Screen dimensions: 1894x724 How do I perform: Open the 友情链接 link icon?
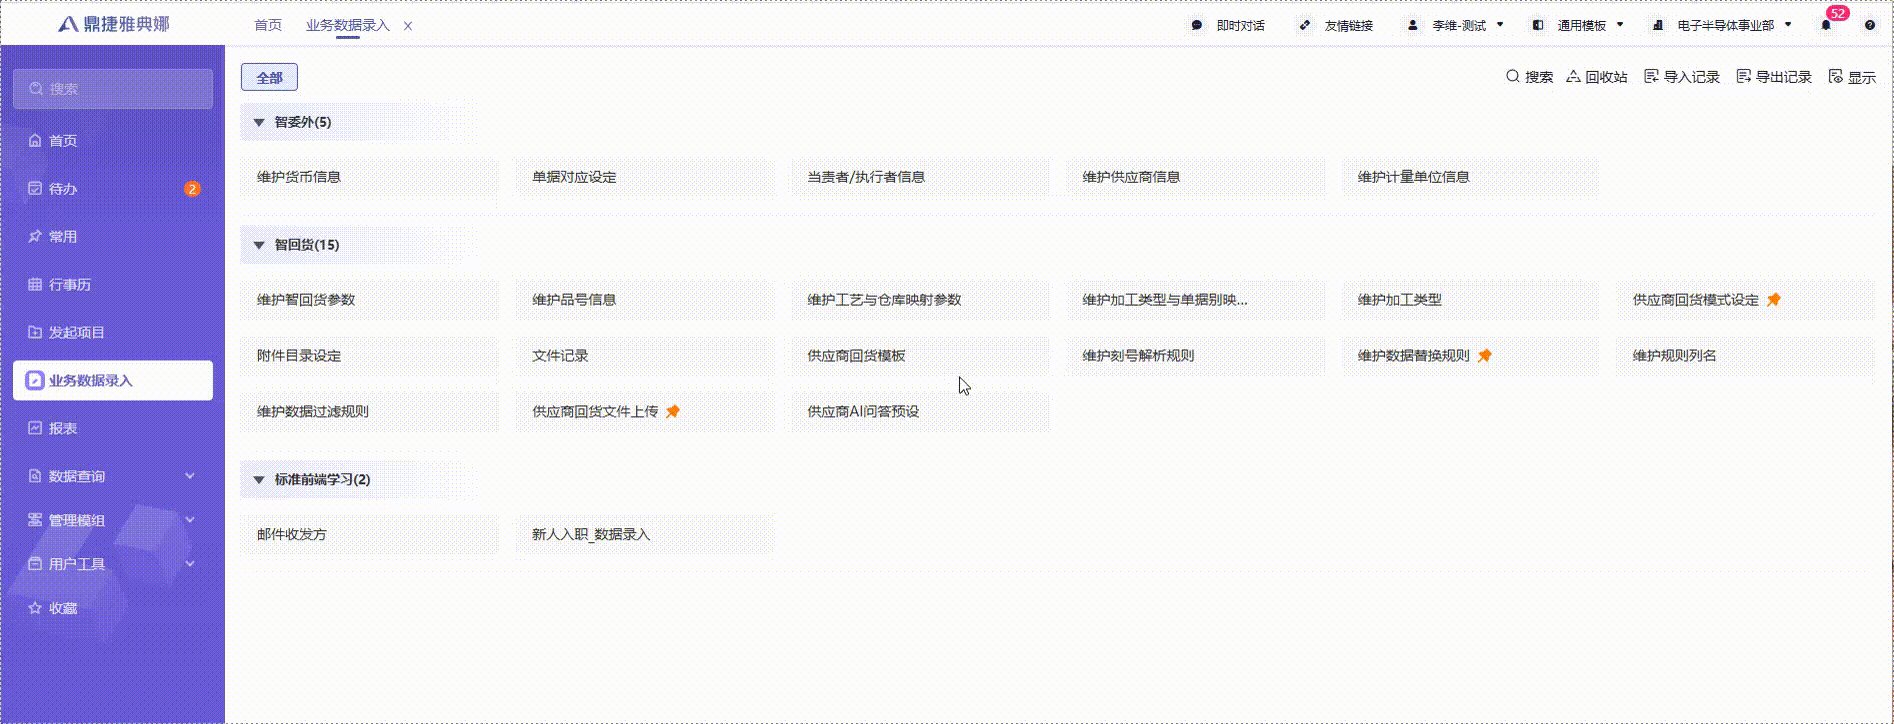pyautogui.click(x=1304, y=26)
